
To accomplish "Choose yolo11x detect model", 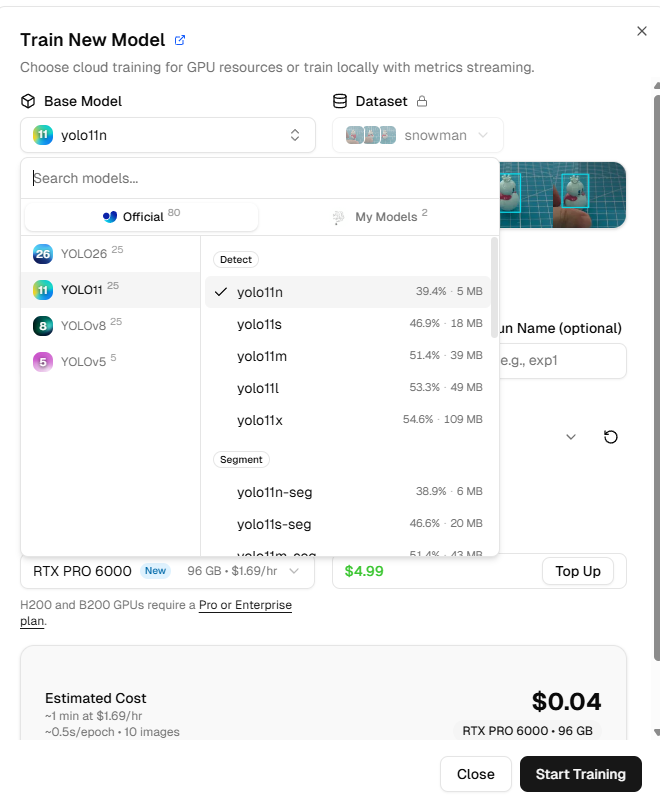I will coord(348,420).
